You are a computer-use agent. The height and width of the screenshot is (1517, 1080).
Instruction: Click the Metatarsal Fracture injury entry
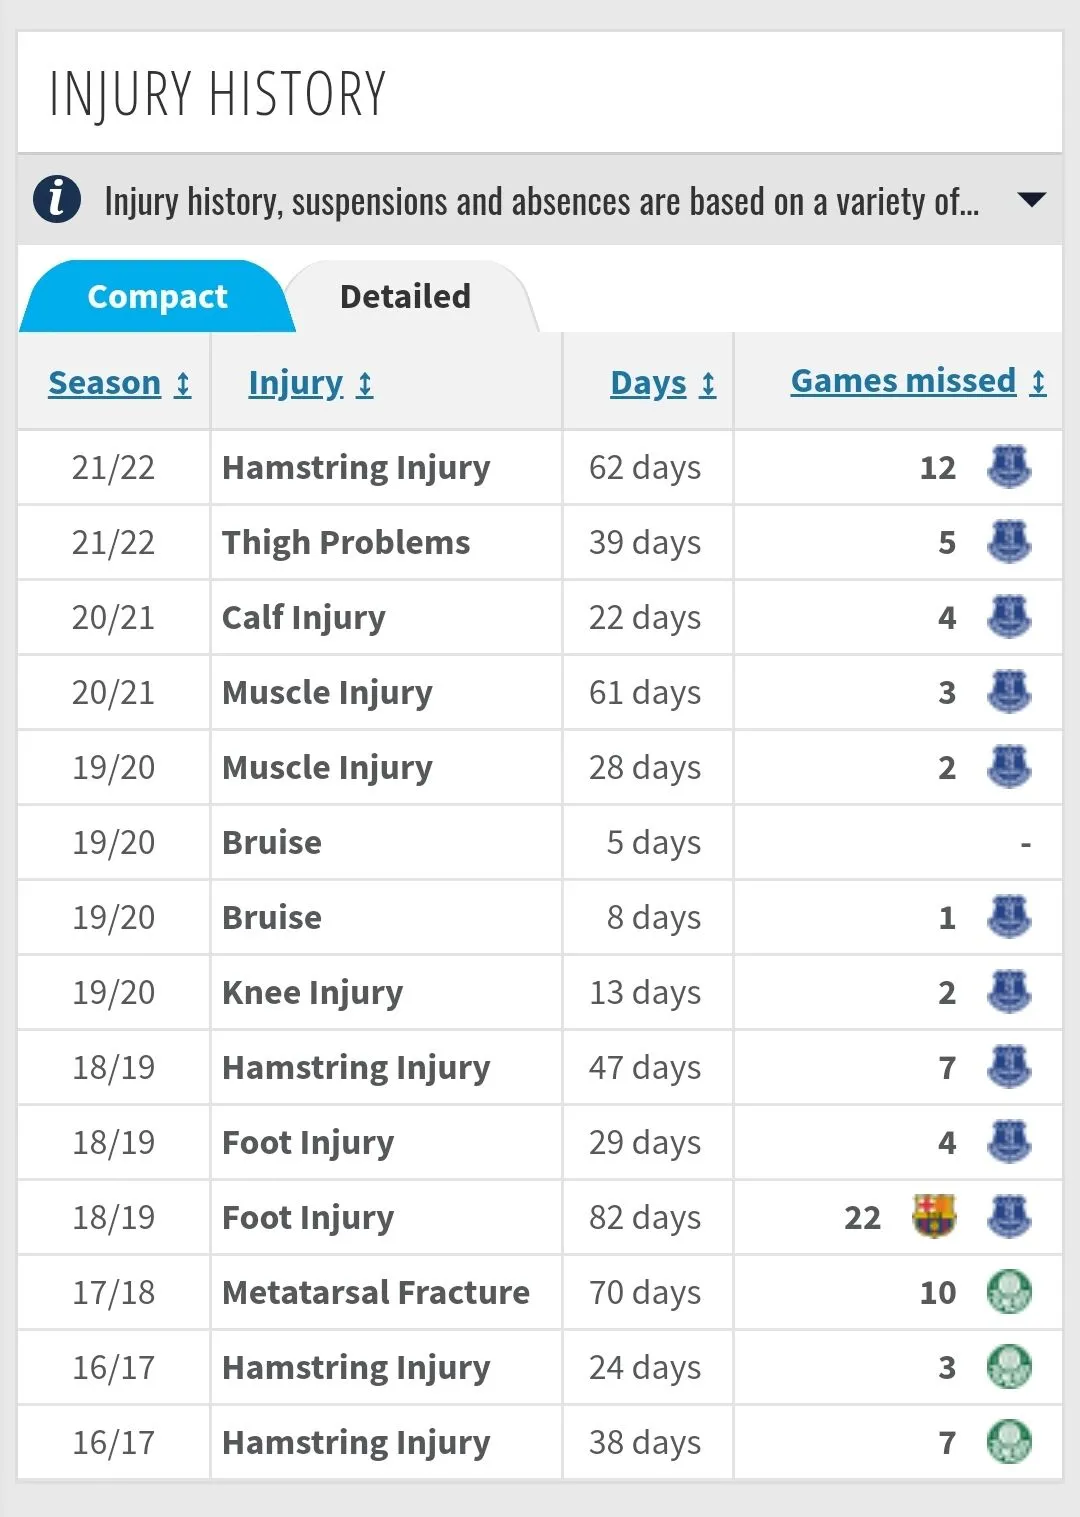pos(376,1292)
